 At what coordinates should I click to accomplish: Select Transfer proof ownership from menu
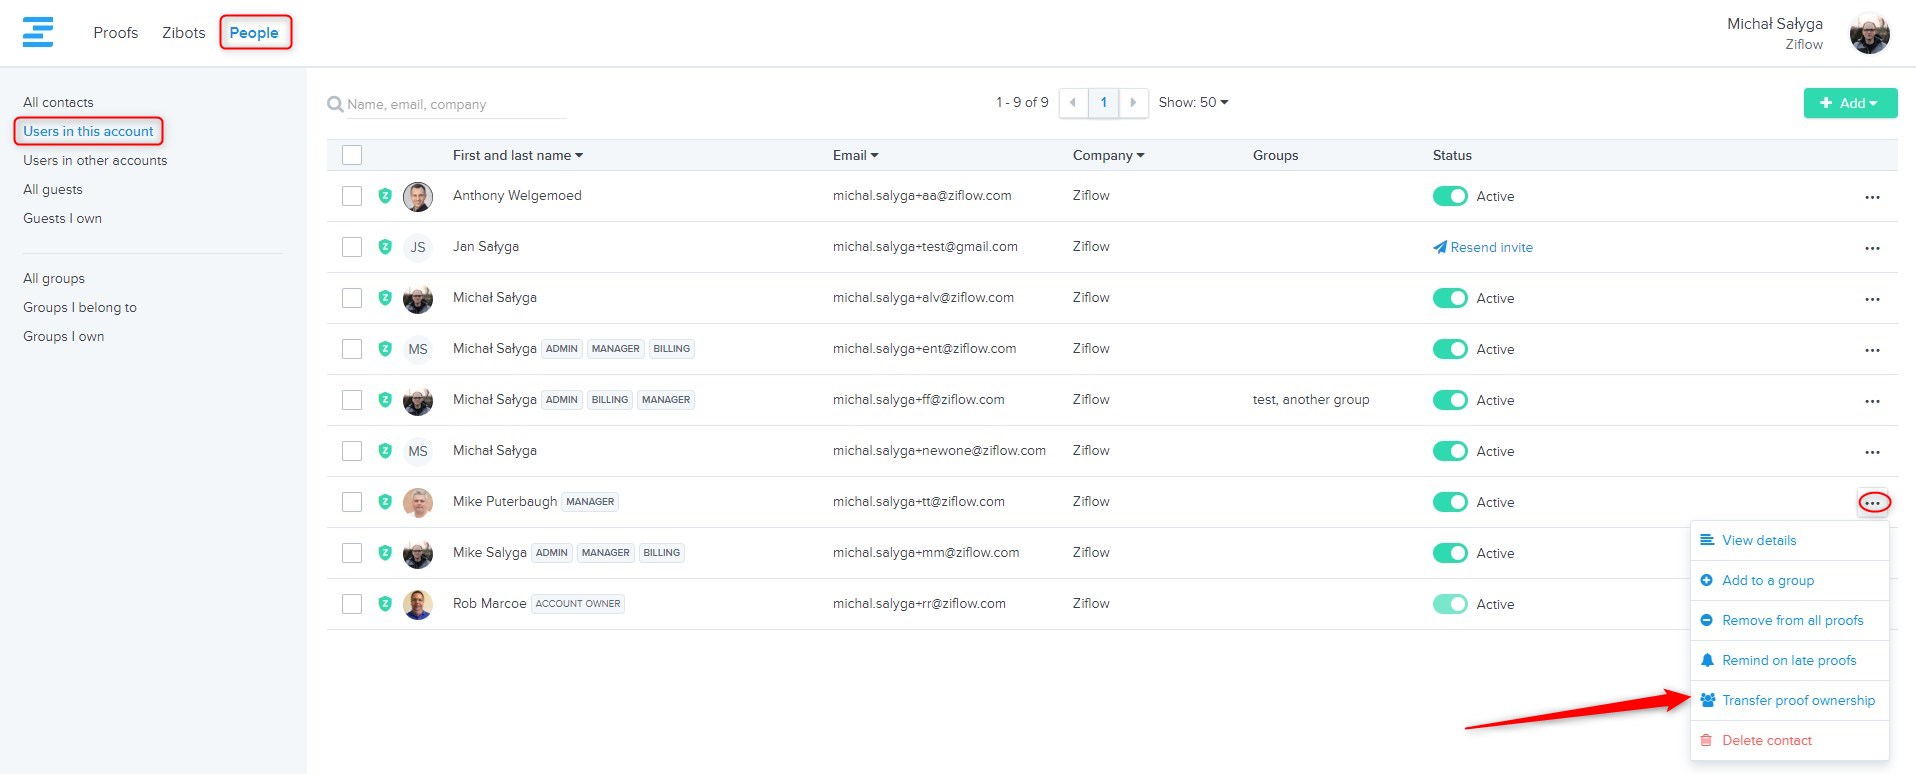[x=1797, y=700]
